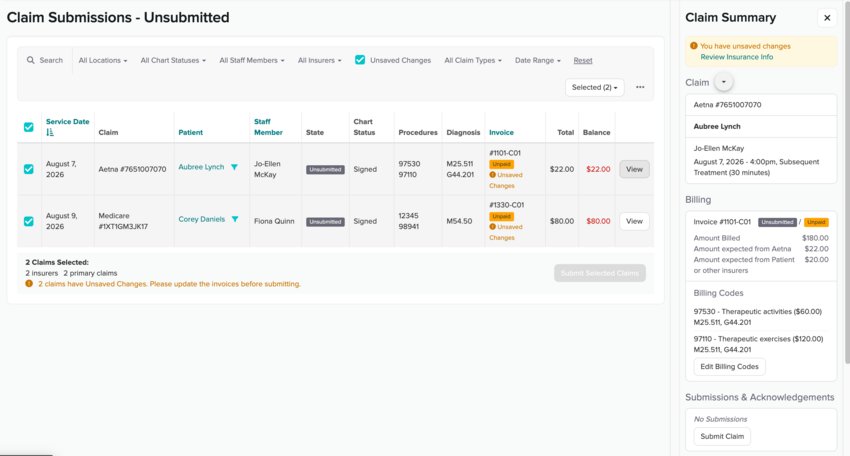Screen dimensions: 850x456
Task: Click View for the Medicare claim row
Action: click(634, 221)
